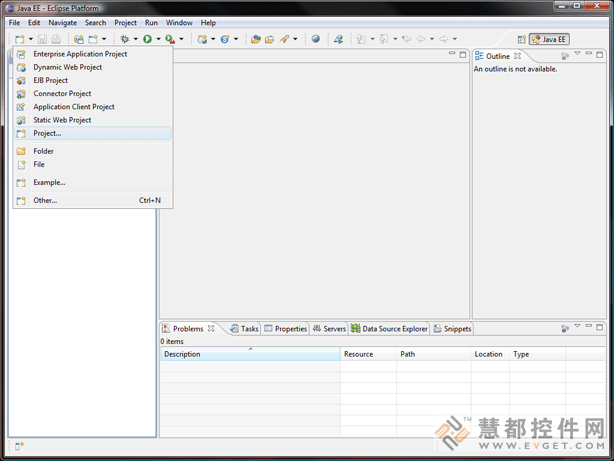Viewport: 614px width, 461px height.
Task: Choose Application Client Project entry
Action: point(93,107)
